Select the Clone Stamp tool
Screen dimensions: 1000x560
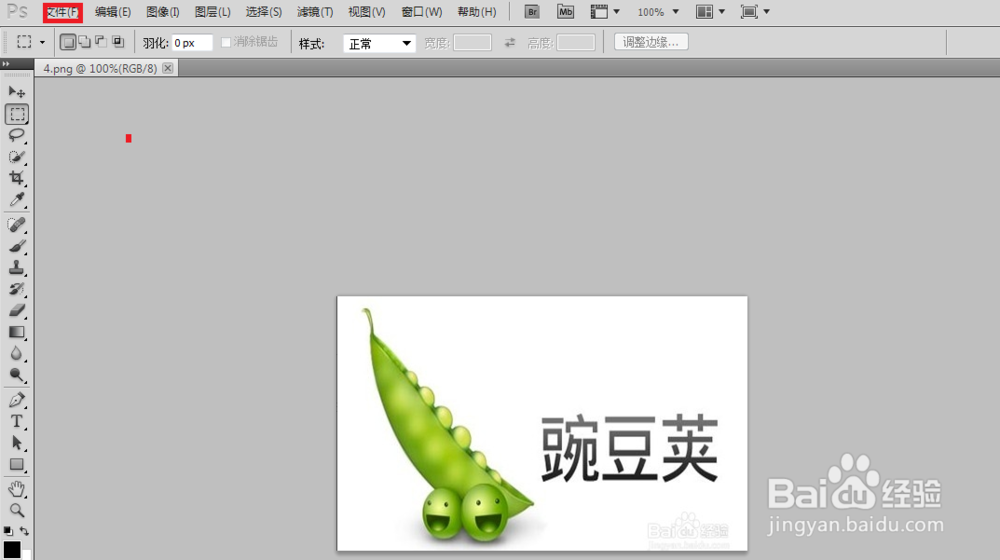[17, 268]
